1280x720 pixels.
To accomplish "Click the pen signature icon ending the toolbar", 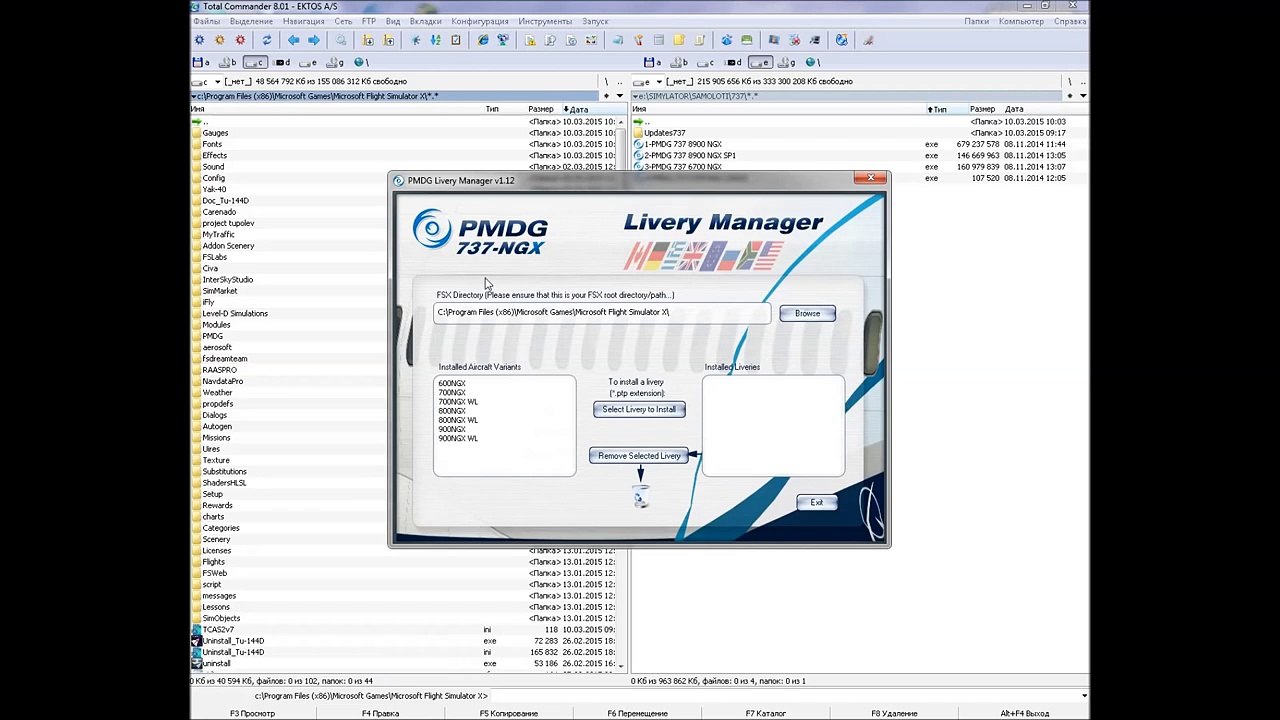I will tap(868, 40).
